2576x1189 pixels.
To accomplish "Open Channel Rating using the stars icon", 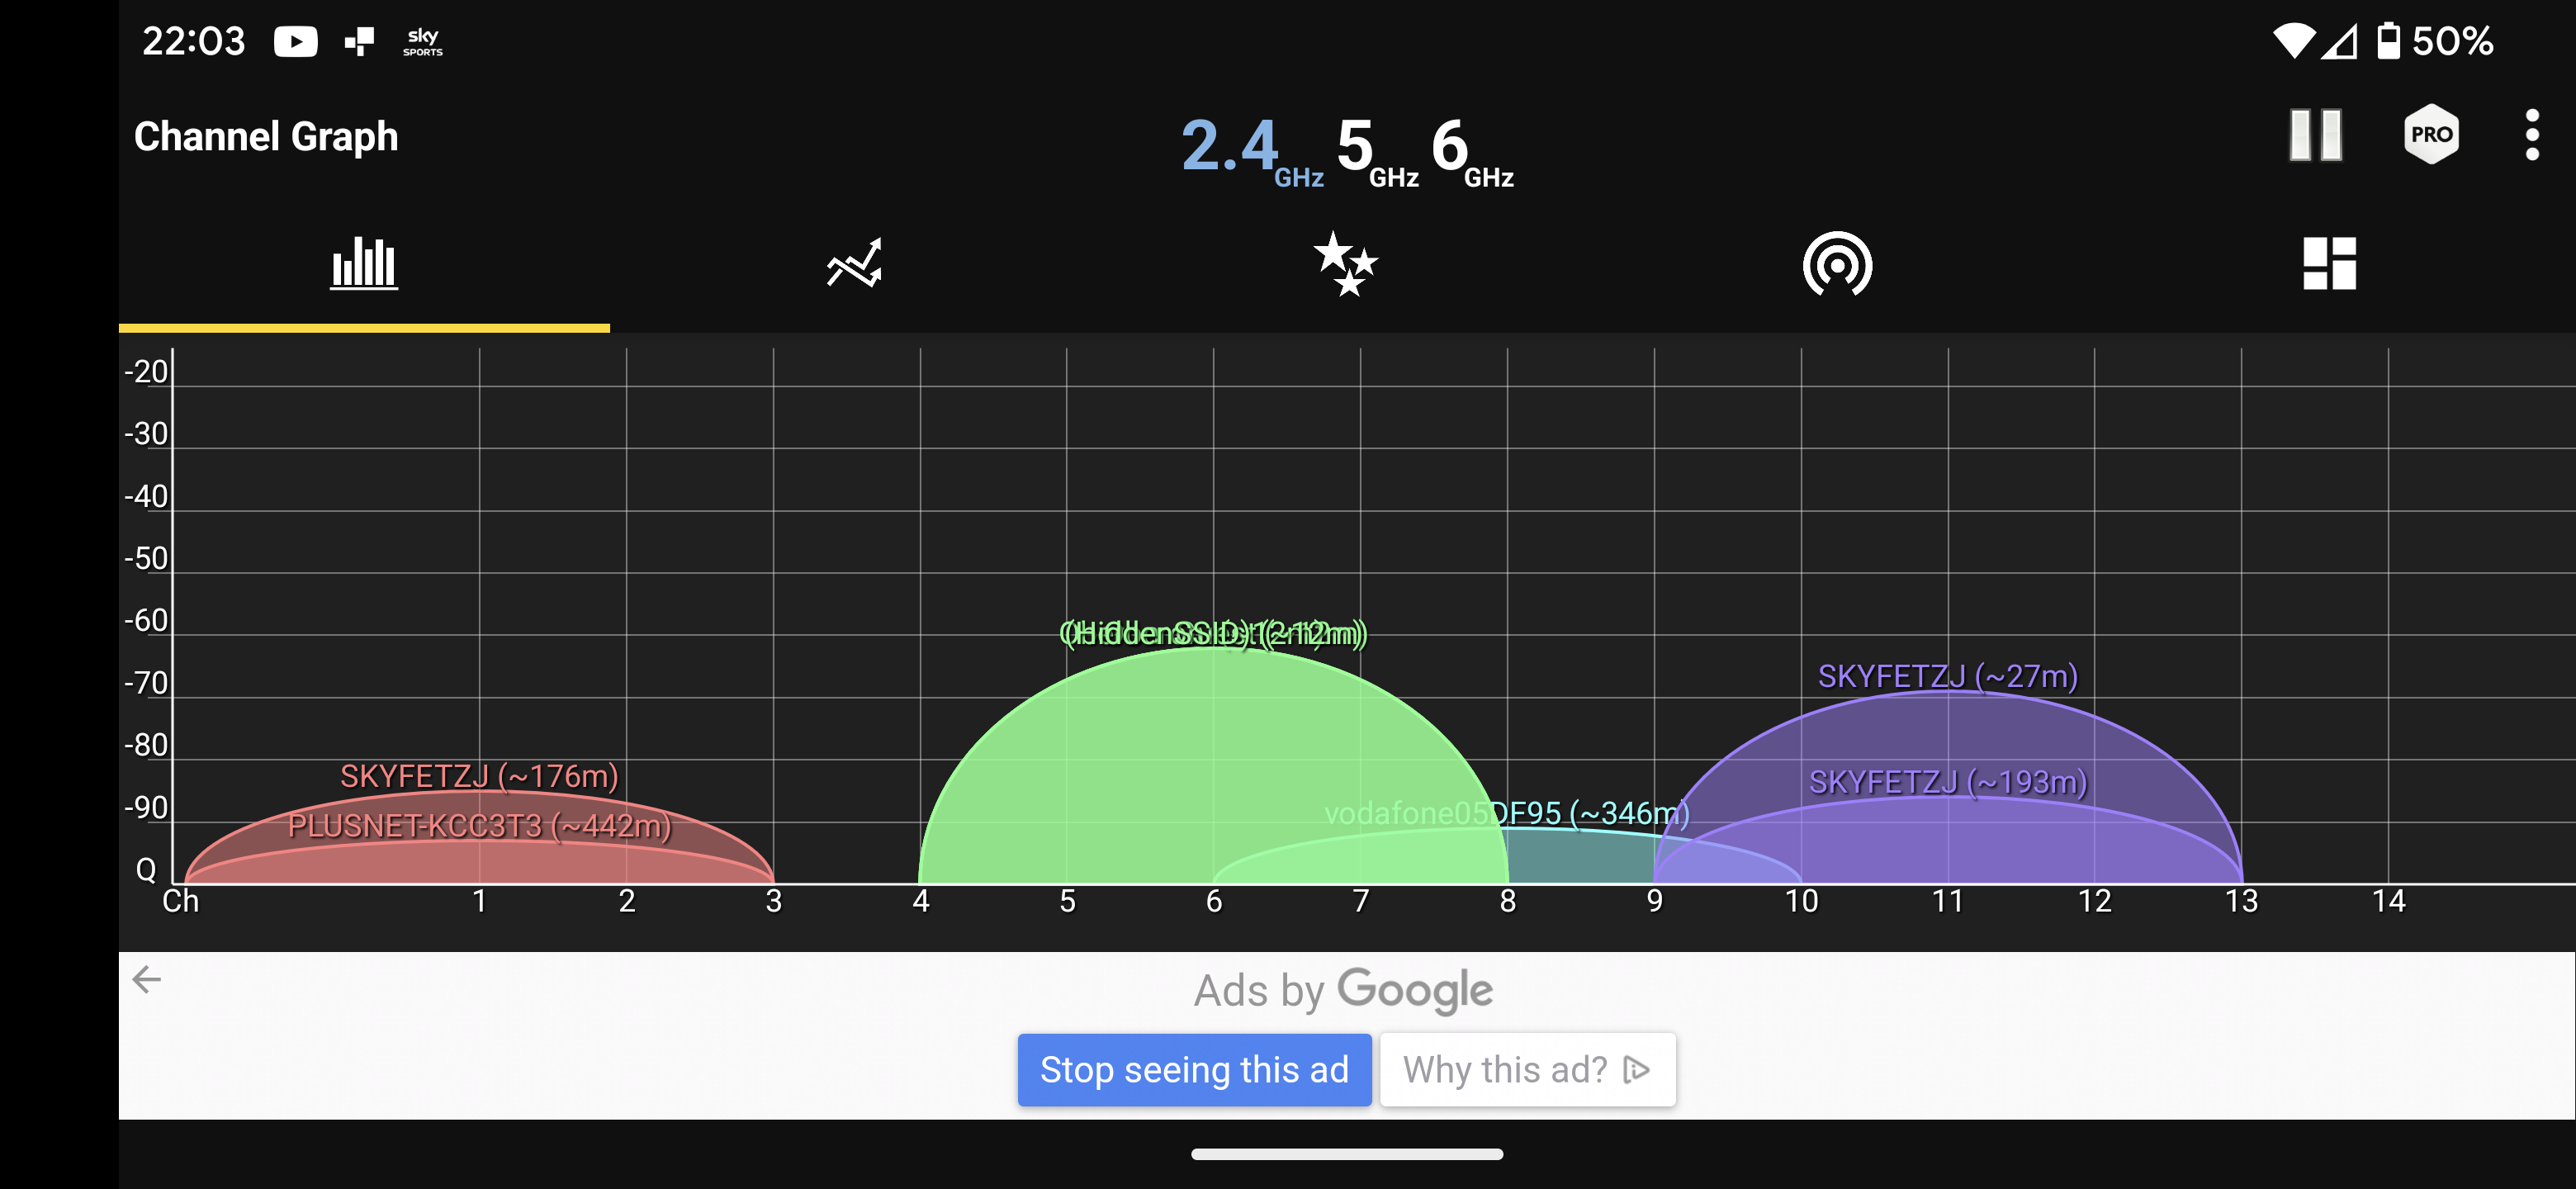I will 1345,263.
